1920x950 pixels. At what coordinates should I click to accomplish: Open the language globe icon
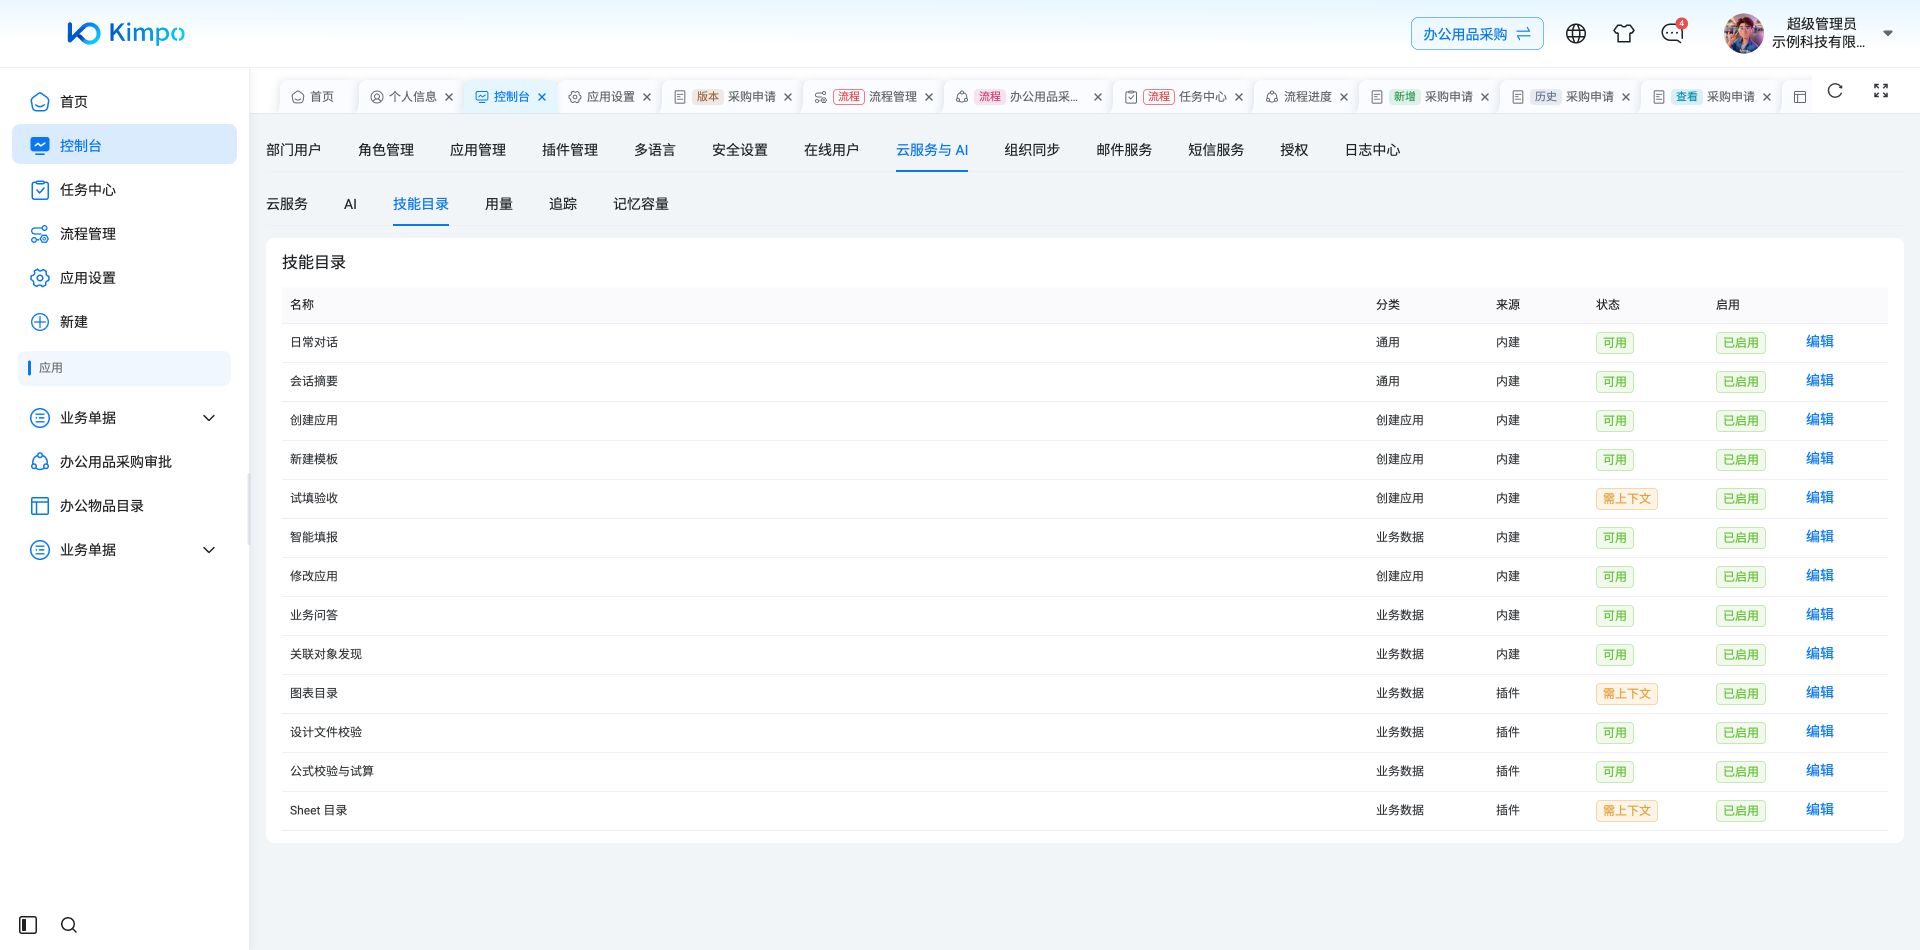(x=1576, y=34)
